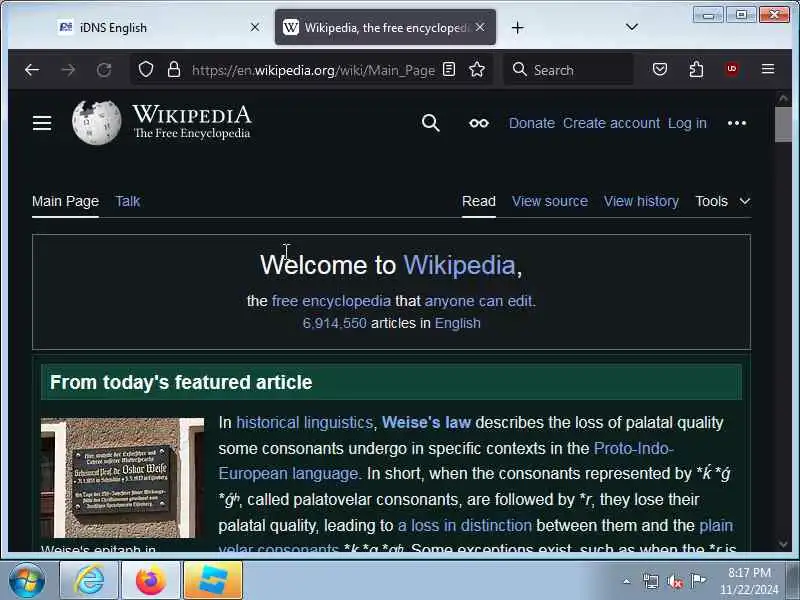Toggle reader view icon in address bar

449,69
